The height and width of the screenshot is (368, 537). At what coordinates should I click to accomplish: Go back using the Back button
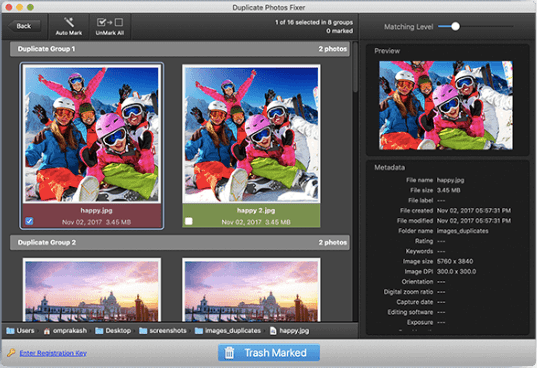click(x=24, y=26)
